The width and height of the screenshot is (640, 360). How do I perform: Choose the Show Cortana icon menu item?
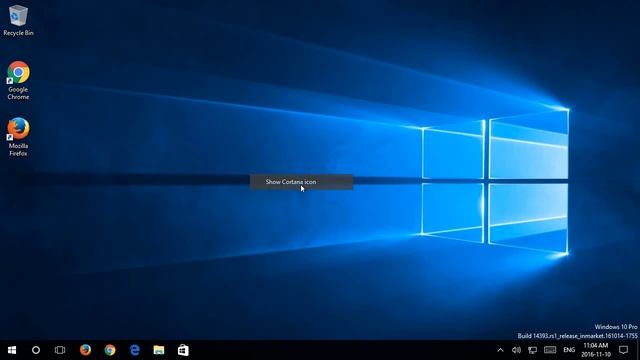tap(301, 182)
